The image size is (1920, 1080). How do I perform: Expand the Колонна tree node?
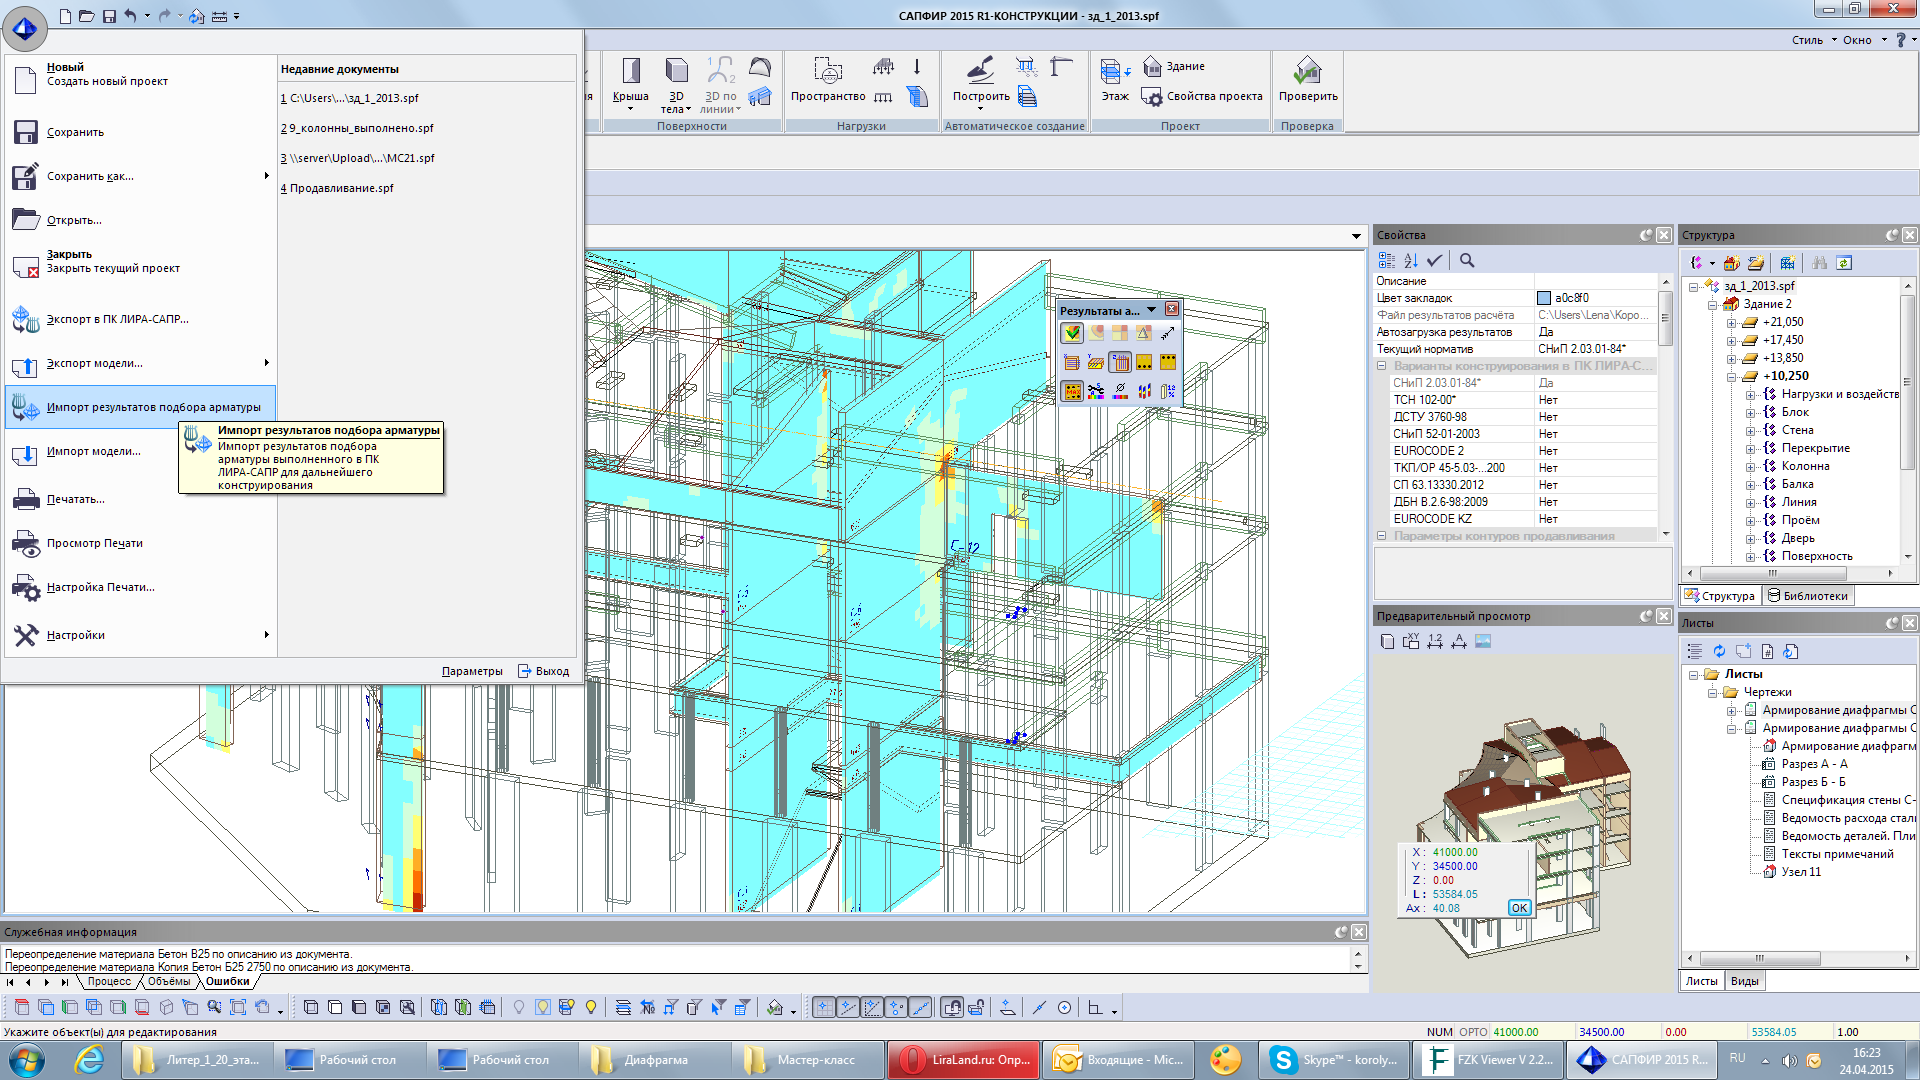pos(1751,467)
